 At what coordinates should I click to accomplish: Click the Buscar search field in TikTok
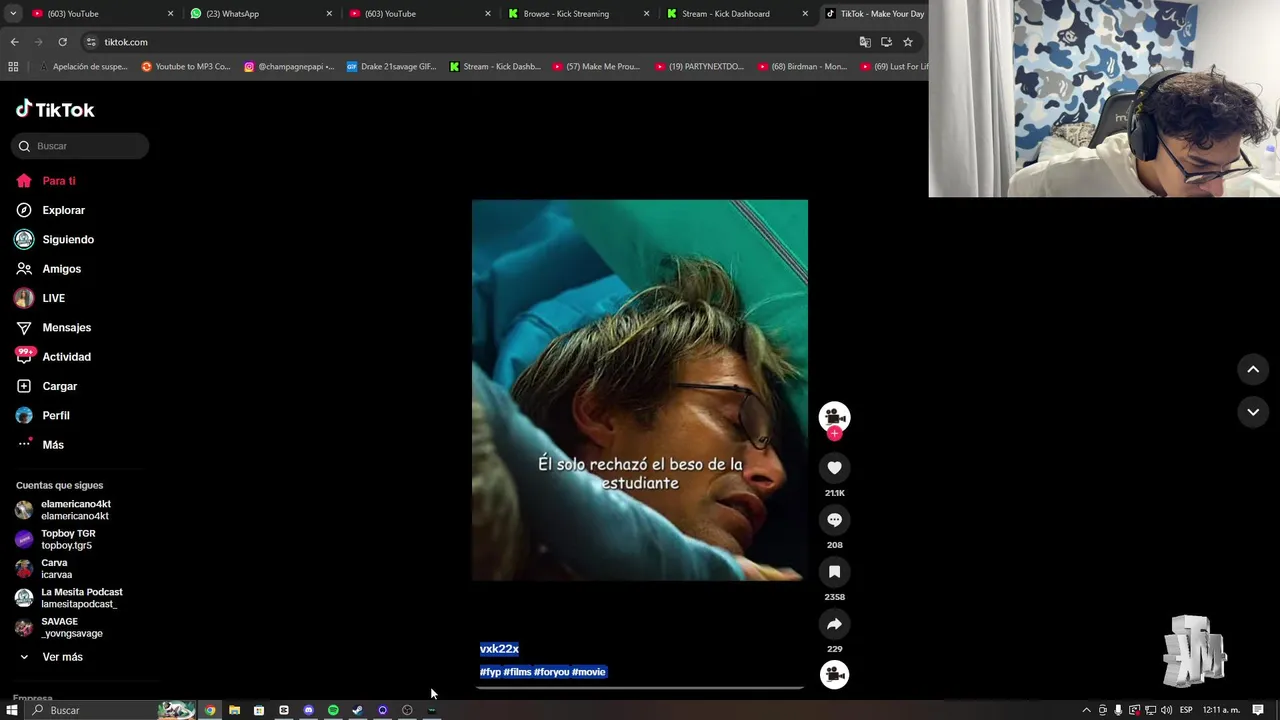[80, 146]
